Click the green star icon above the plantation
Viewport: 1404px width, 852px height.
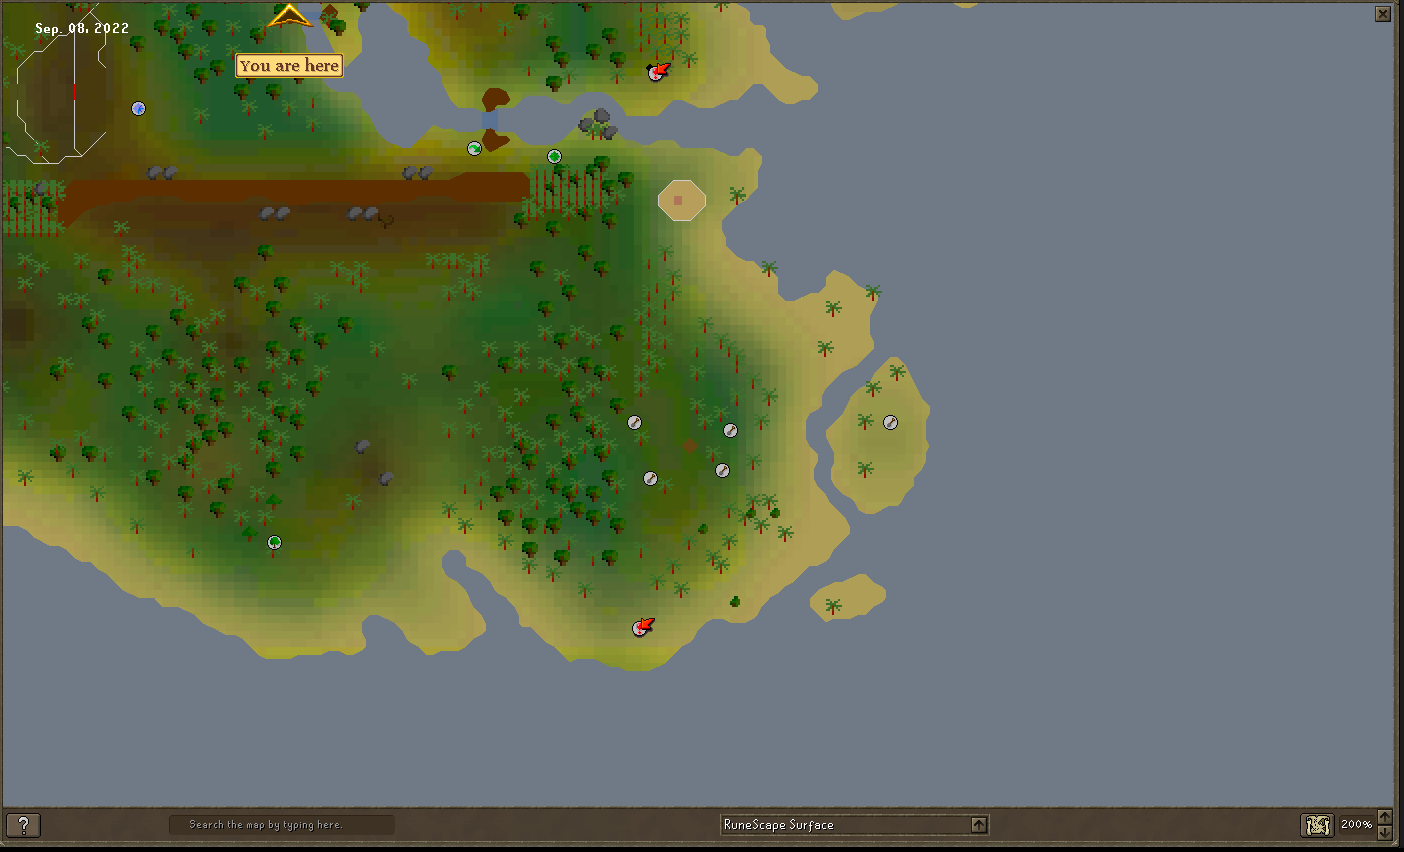(555, 156)
